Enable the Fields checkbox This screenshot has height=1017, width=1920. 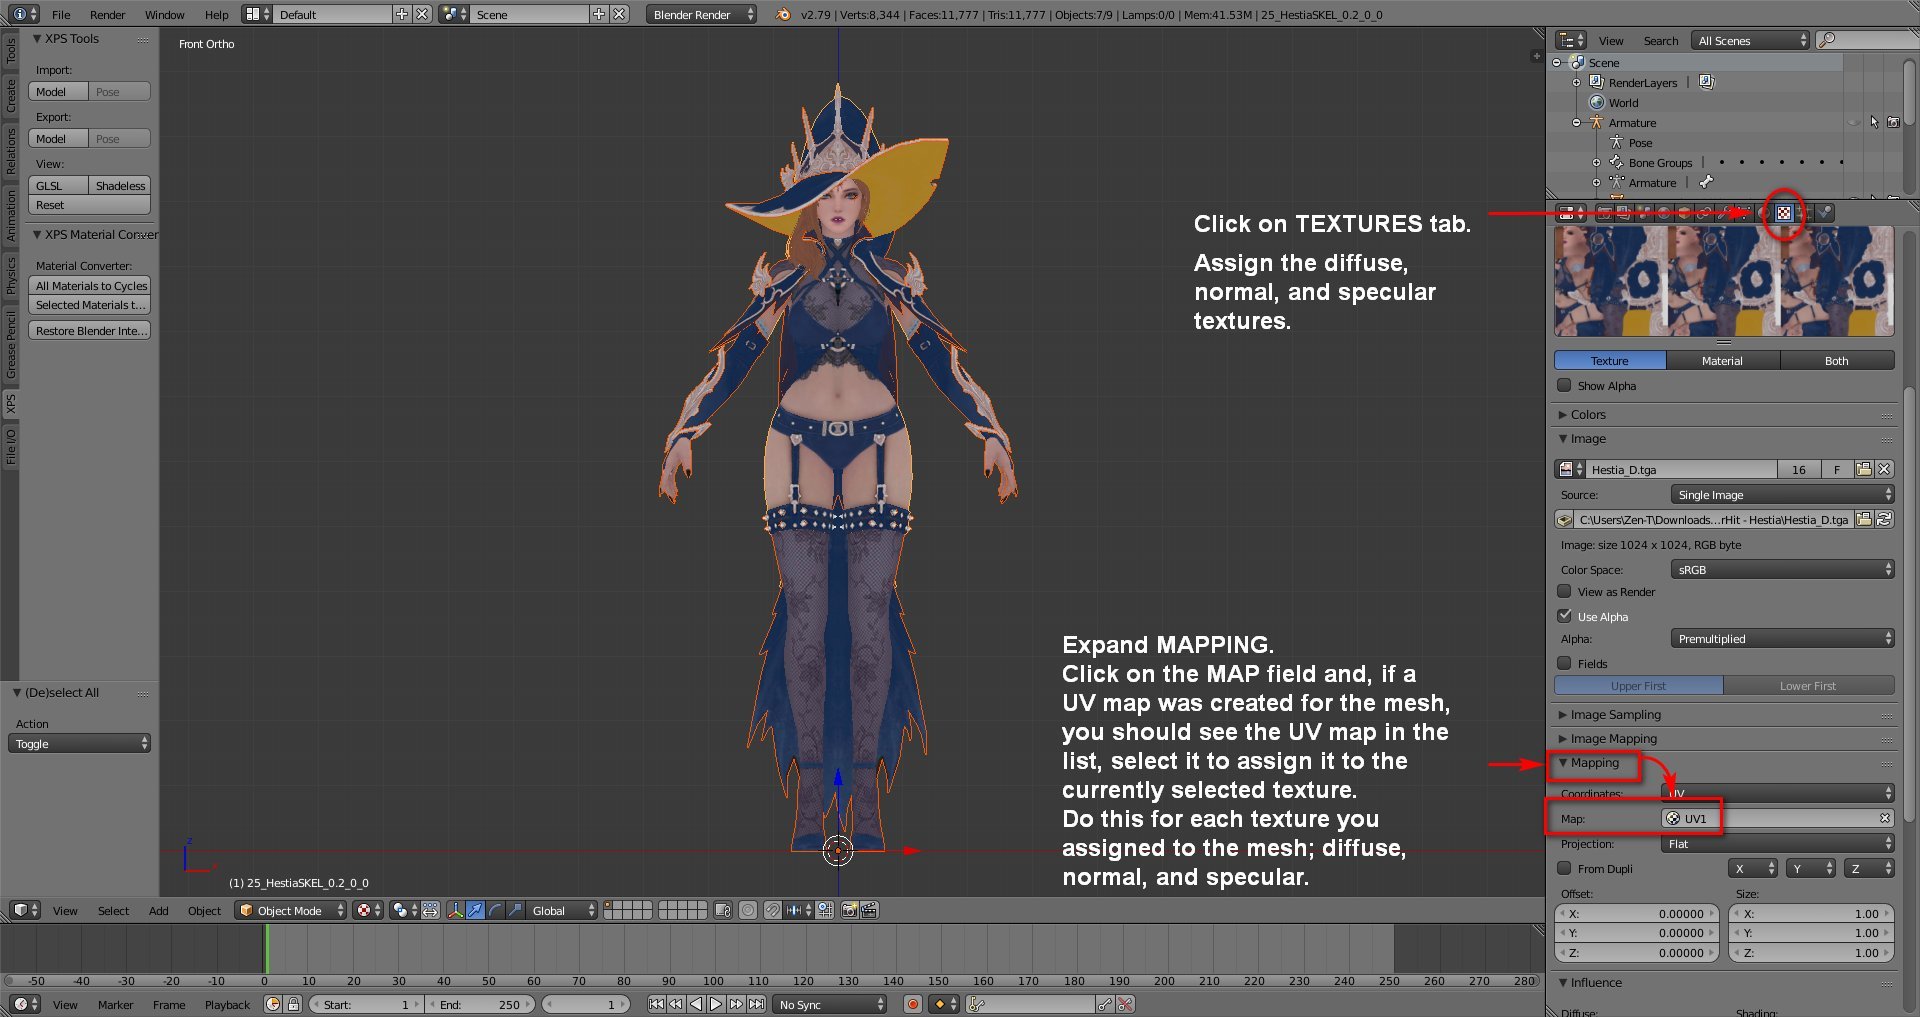(1564, 663)
